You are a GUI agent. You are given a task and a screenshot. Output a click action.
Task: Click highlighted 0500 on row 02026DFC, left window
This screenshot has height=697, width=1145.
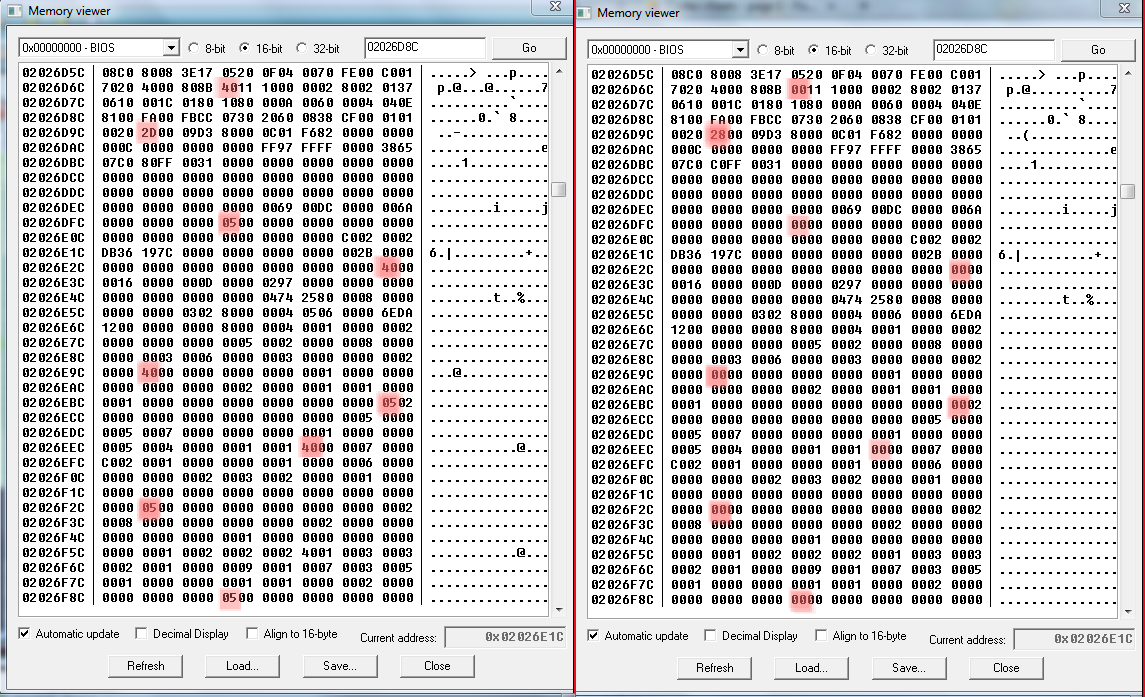click(237, 222)
